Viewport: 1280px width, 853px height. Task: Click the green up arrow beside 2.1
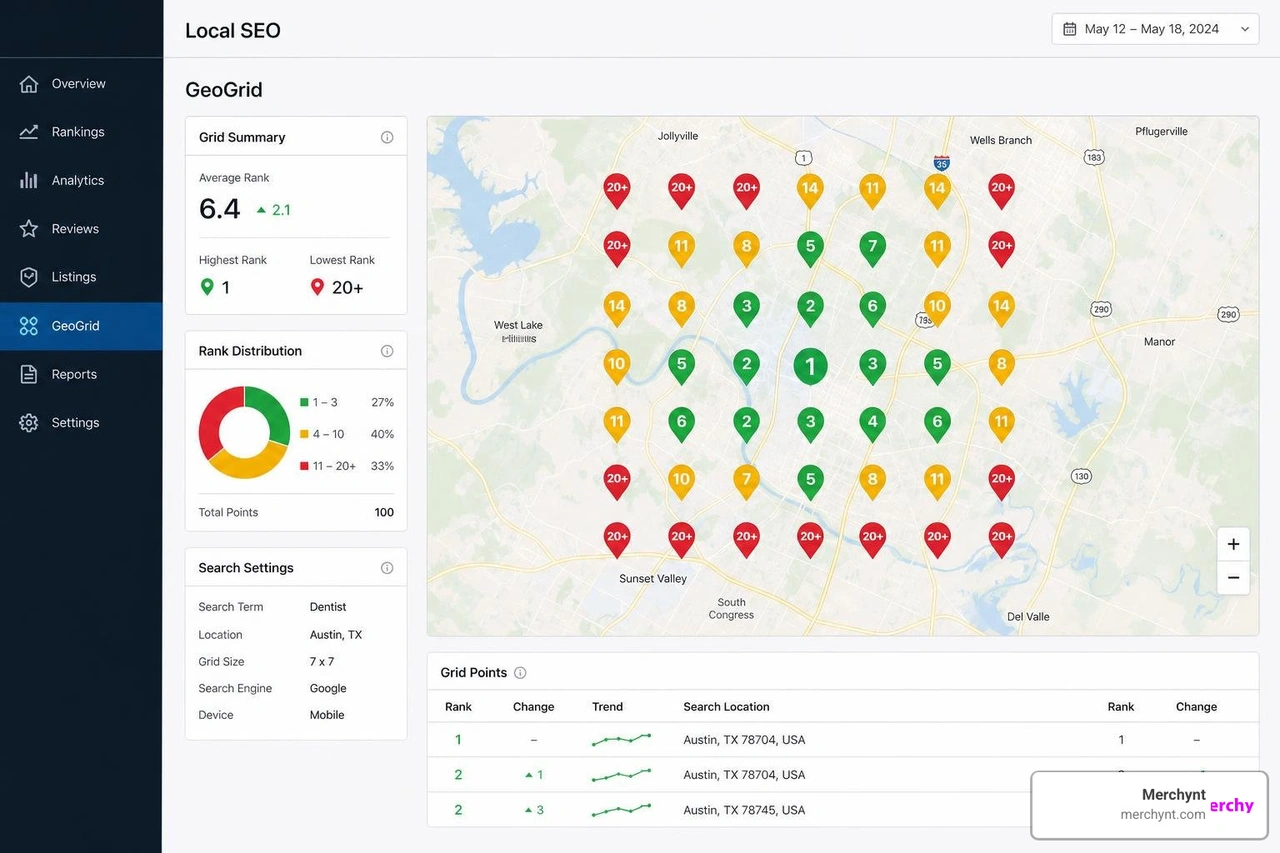(x=261, y=210)
